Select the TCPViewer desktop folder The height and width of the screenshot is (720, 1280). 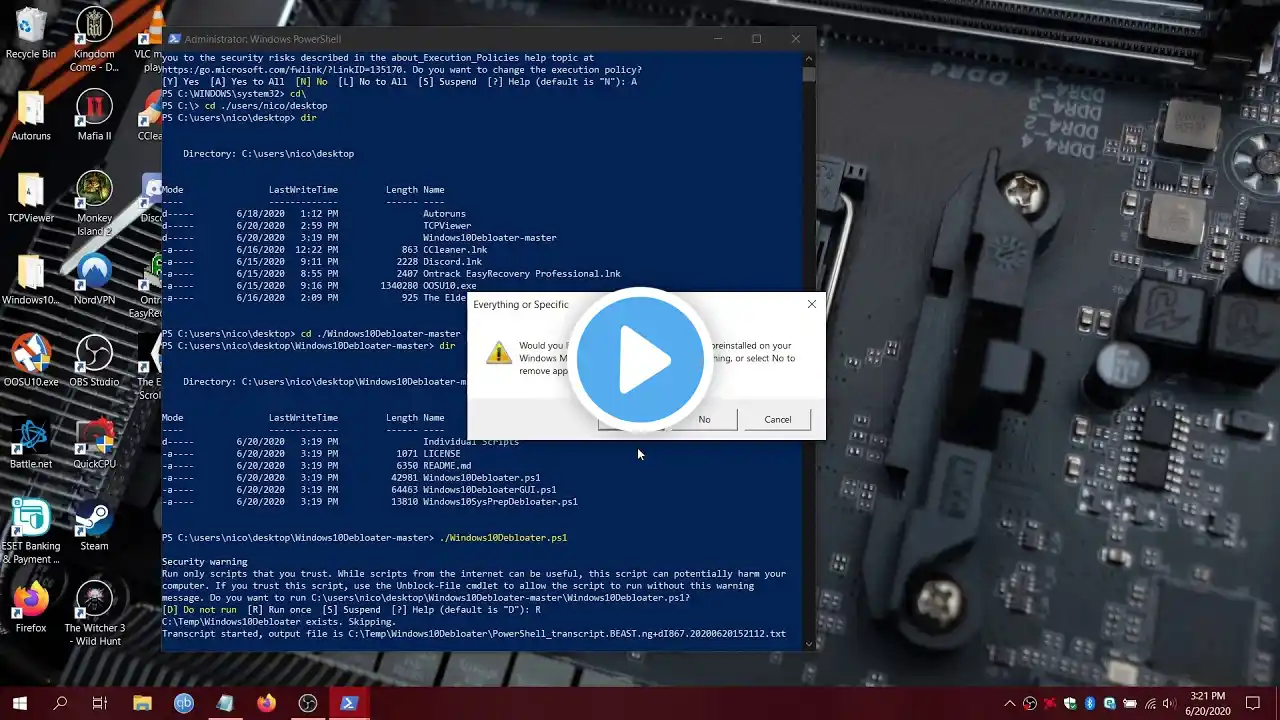coord(31,197)
